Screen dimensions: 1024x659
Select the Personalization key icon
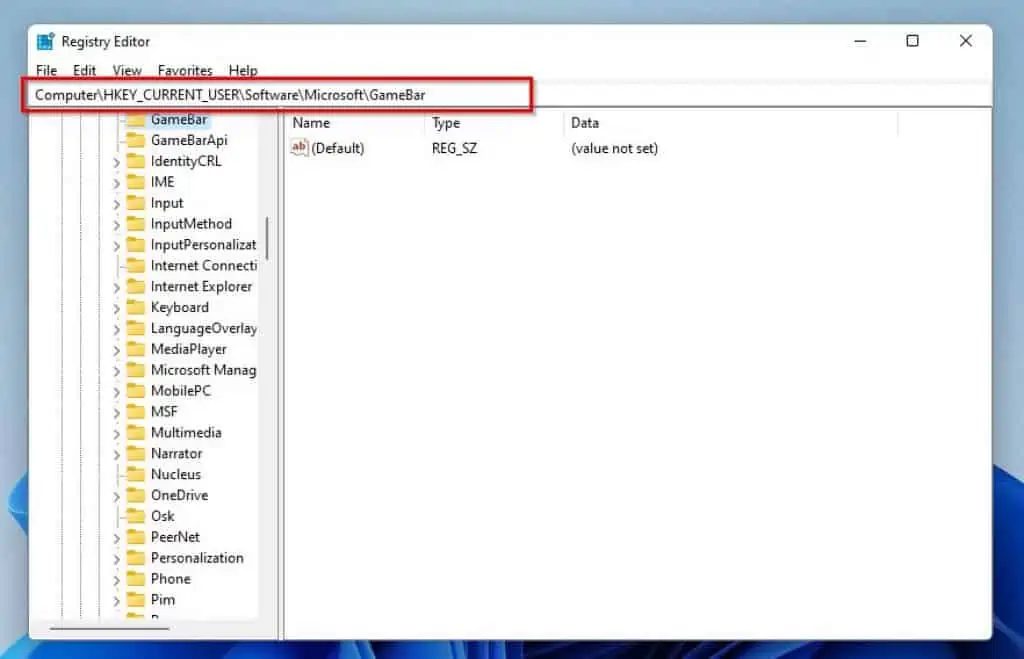click(x=136, y=558)
